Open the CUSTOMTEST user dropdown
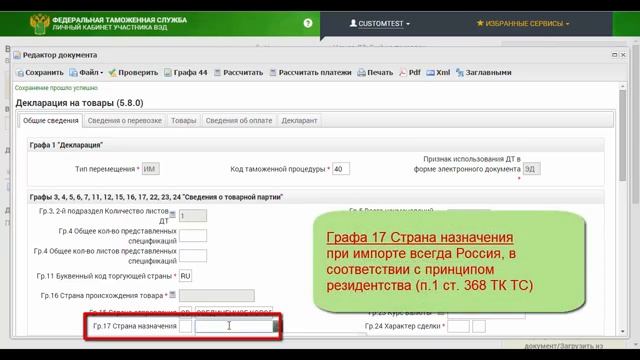 click(380, 24)
